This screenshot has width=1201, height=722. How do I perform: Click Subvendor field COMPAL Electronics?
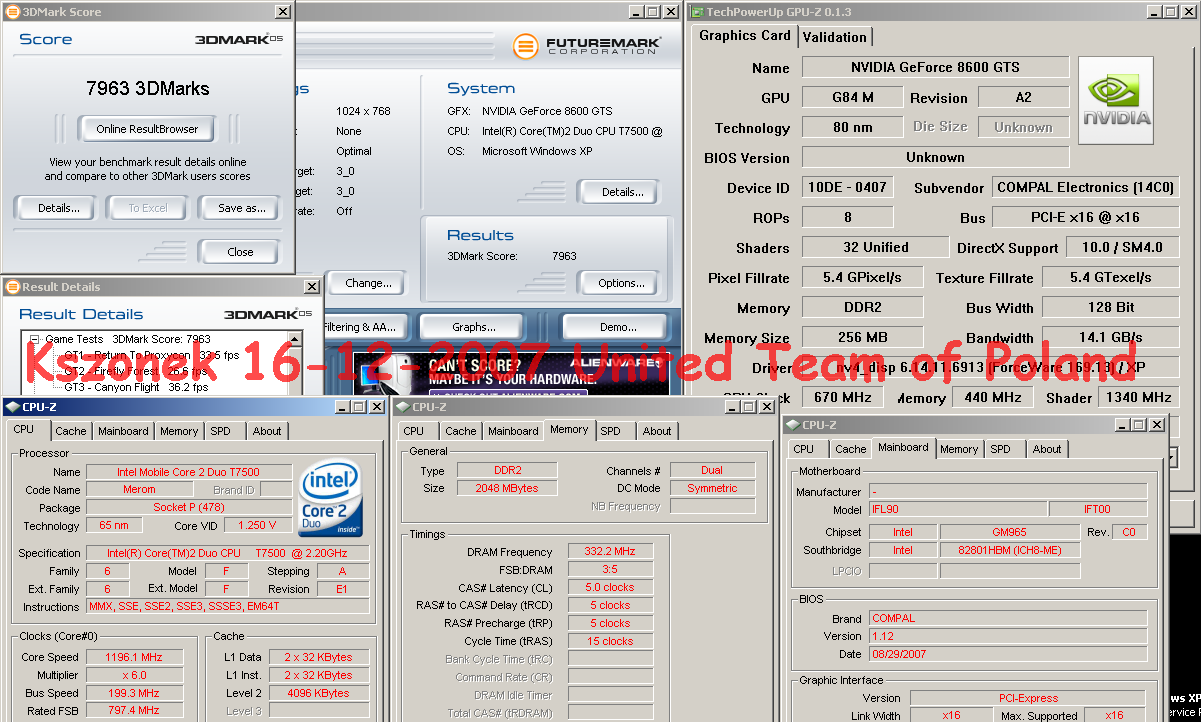click(1085, 187)
